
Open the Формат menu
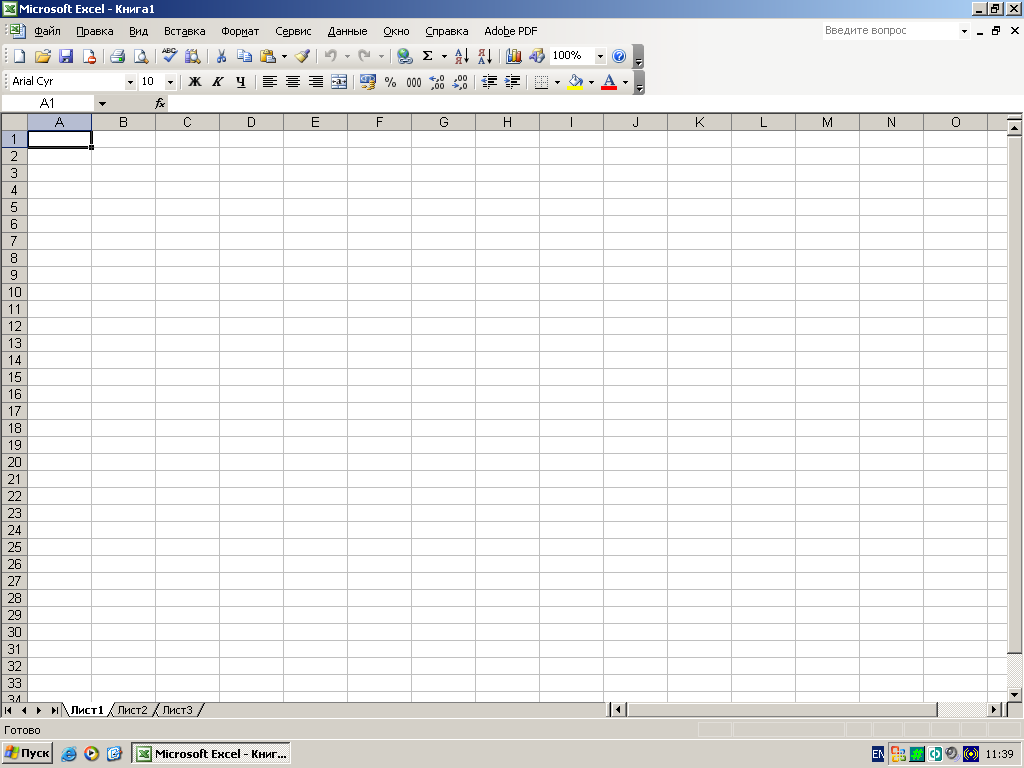240,31
